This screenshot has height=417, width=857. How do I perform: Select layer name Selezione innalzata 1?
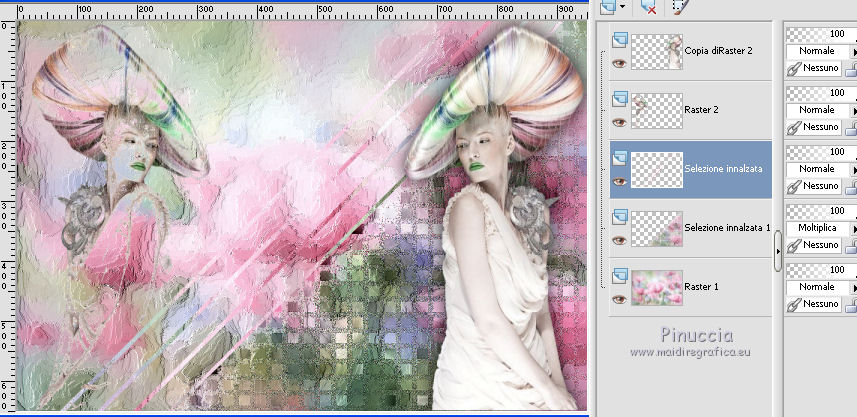coord(727,228)
